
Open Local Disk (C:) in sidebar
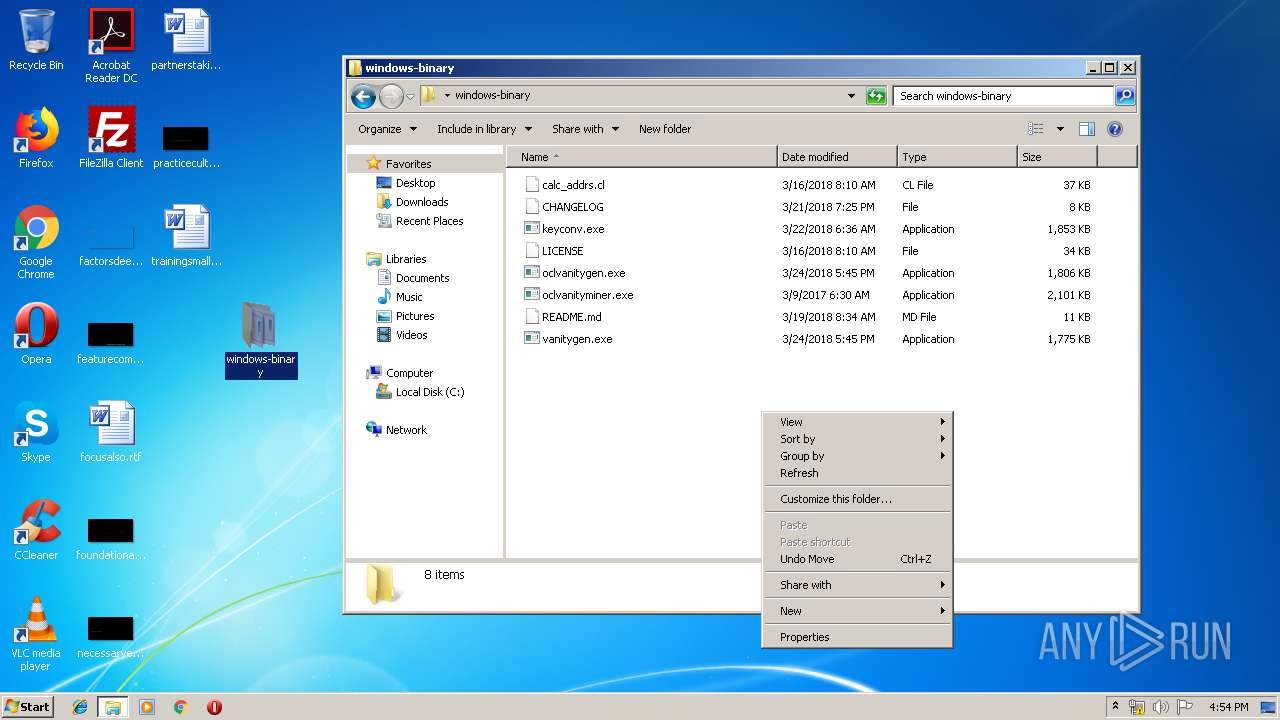430,392
